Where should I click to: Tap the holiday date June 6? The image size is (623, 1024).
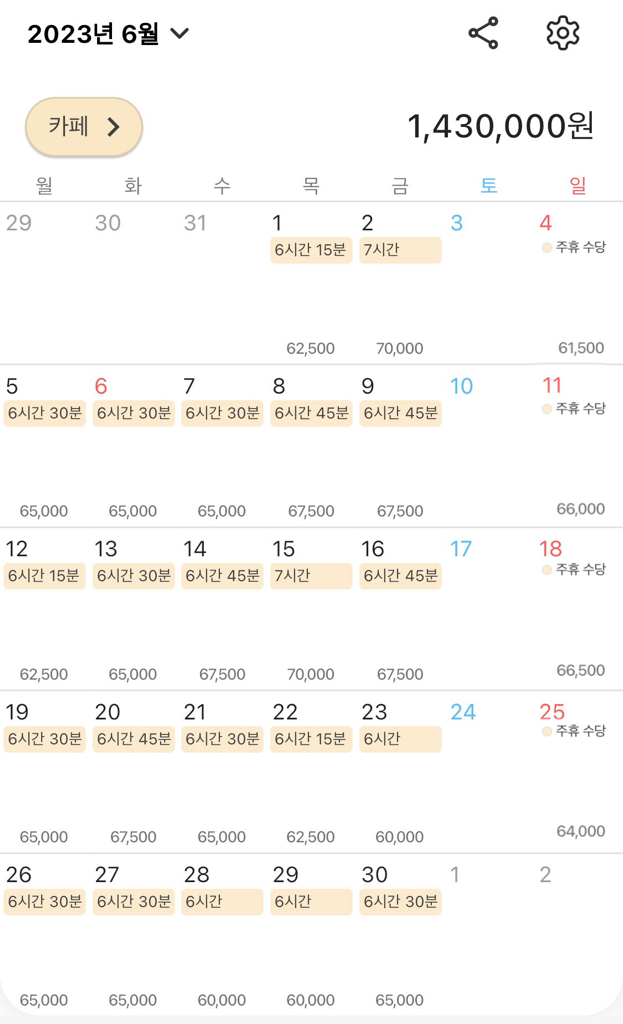click(x=101, y=386)
